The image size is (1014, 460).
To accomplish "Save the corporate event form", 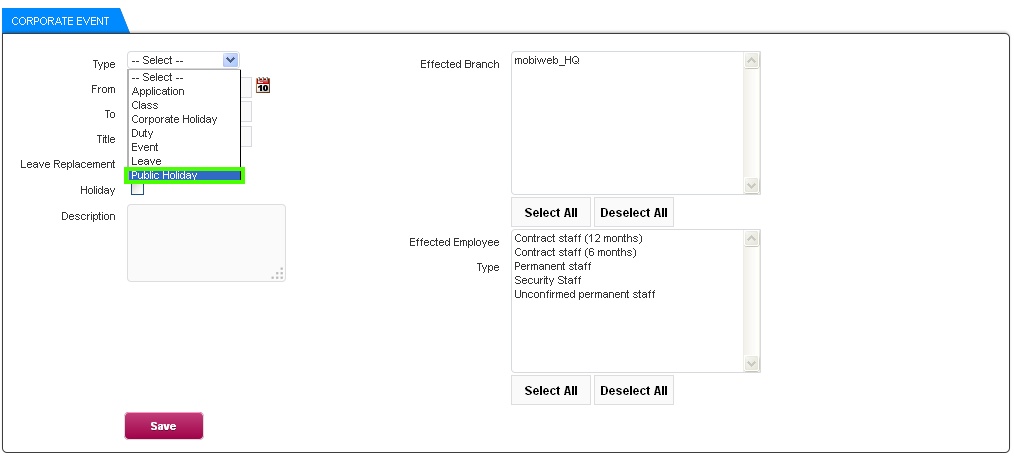I will 164,426.
